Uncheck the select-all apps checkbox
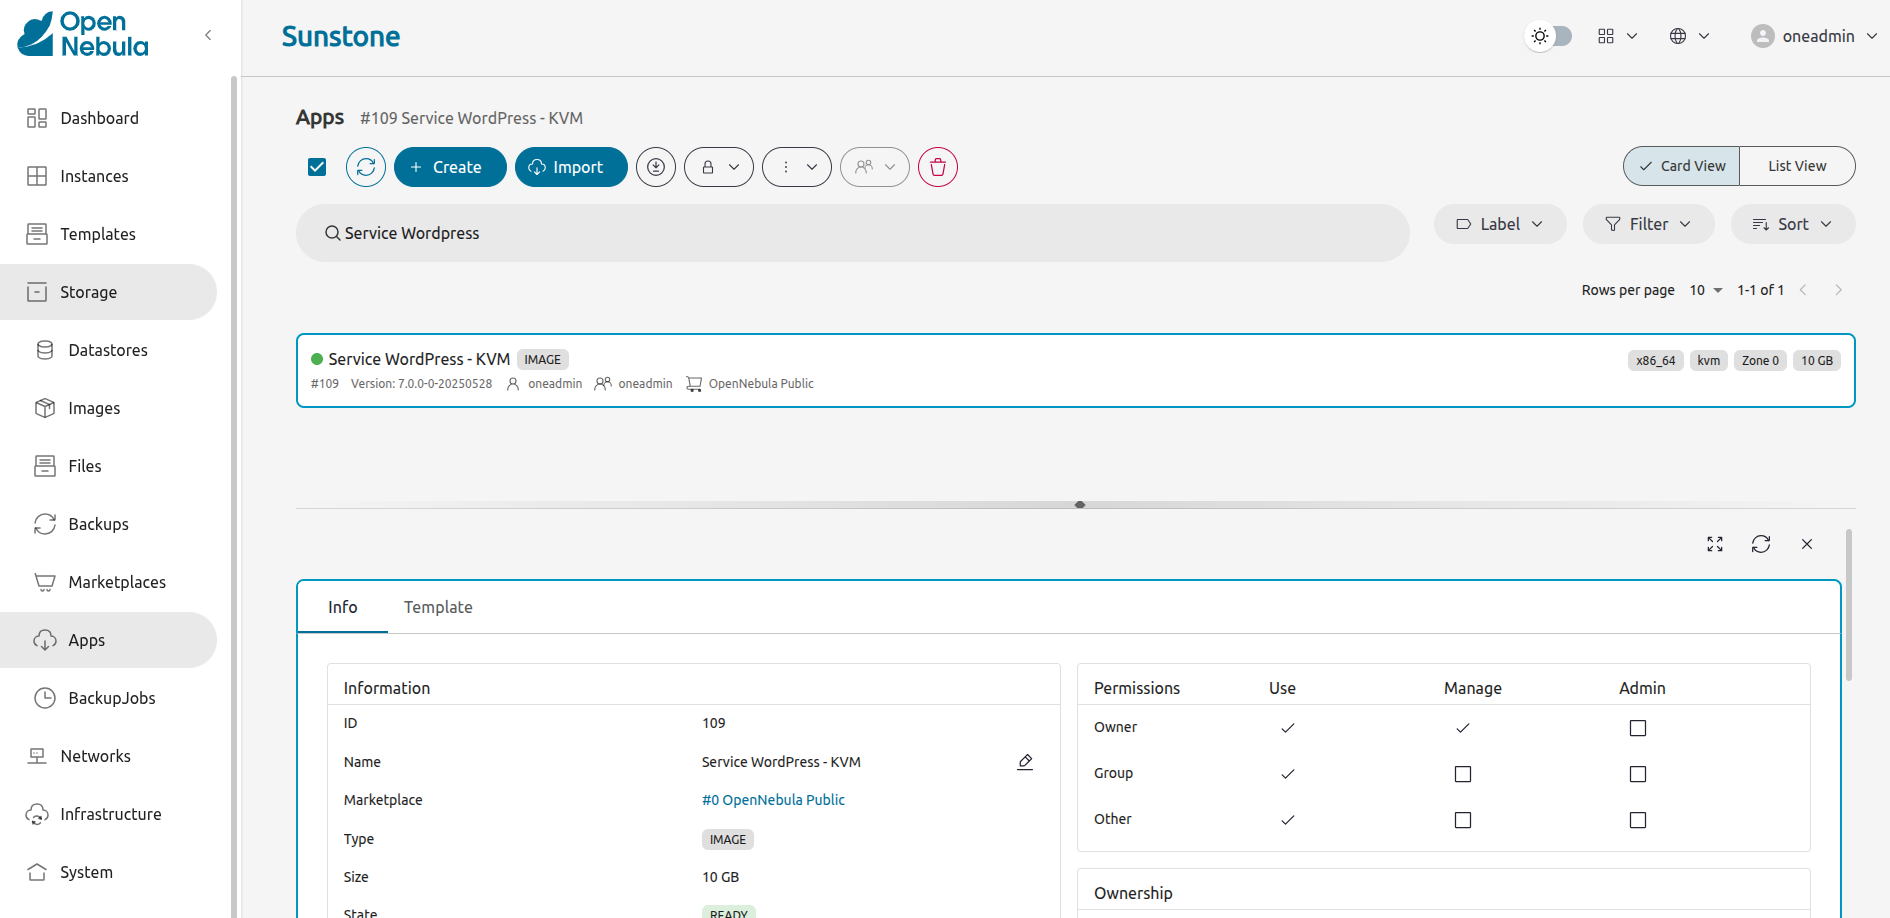This screenshot has width=1890, height=918. tap(317, 167)
